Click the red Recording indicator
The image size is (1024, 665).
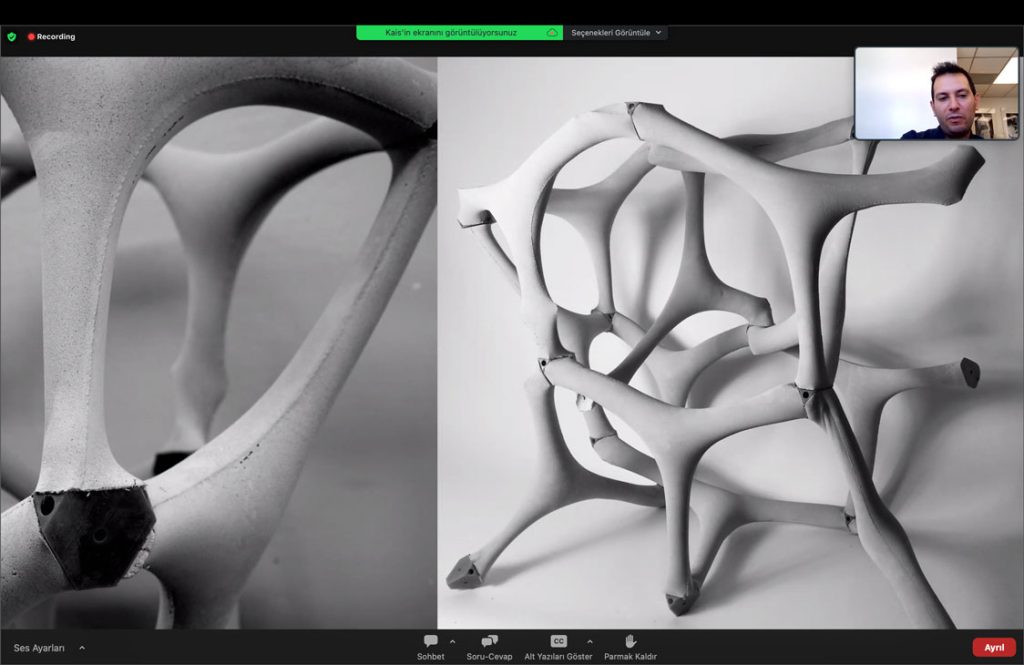coord(52,37)
